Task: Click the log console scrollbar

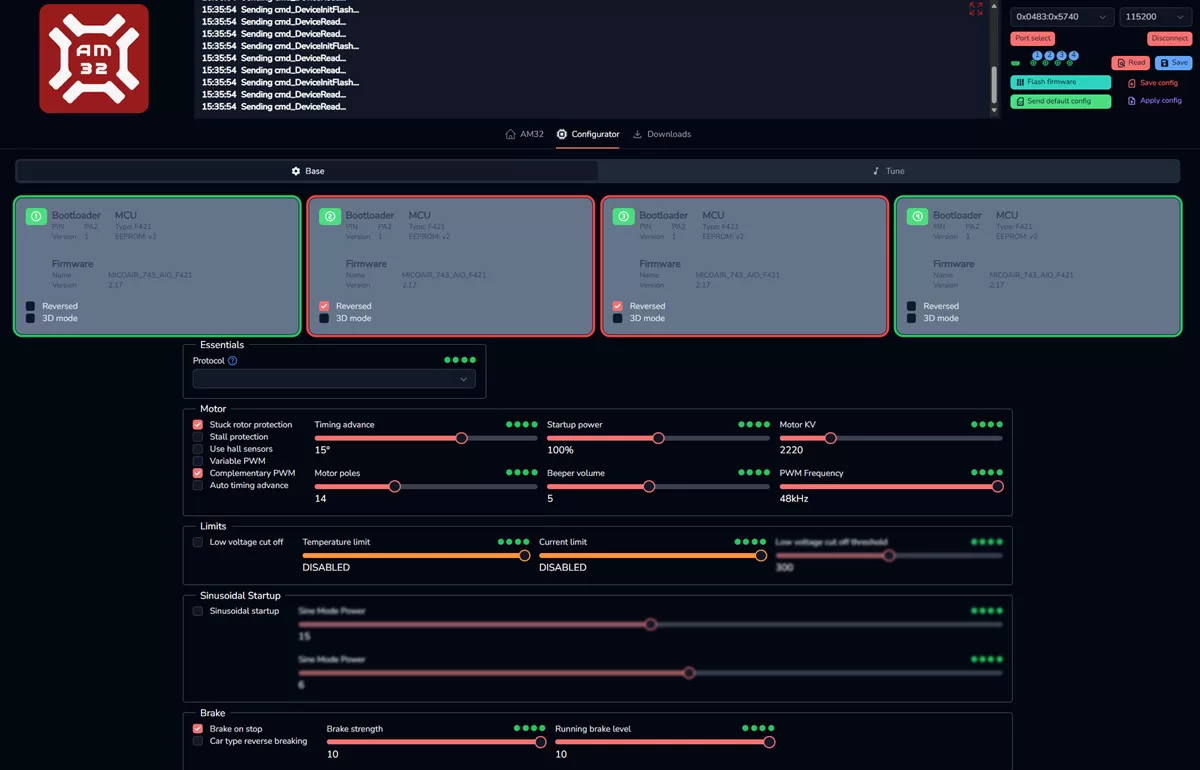Action: pos(994,85)
